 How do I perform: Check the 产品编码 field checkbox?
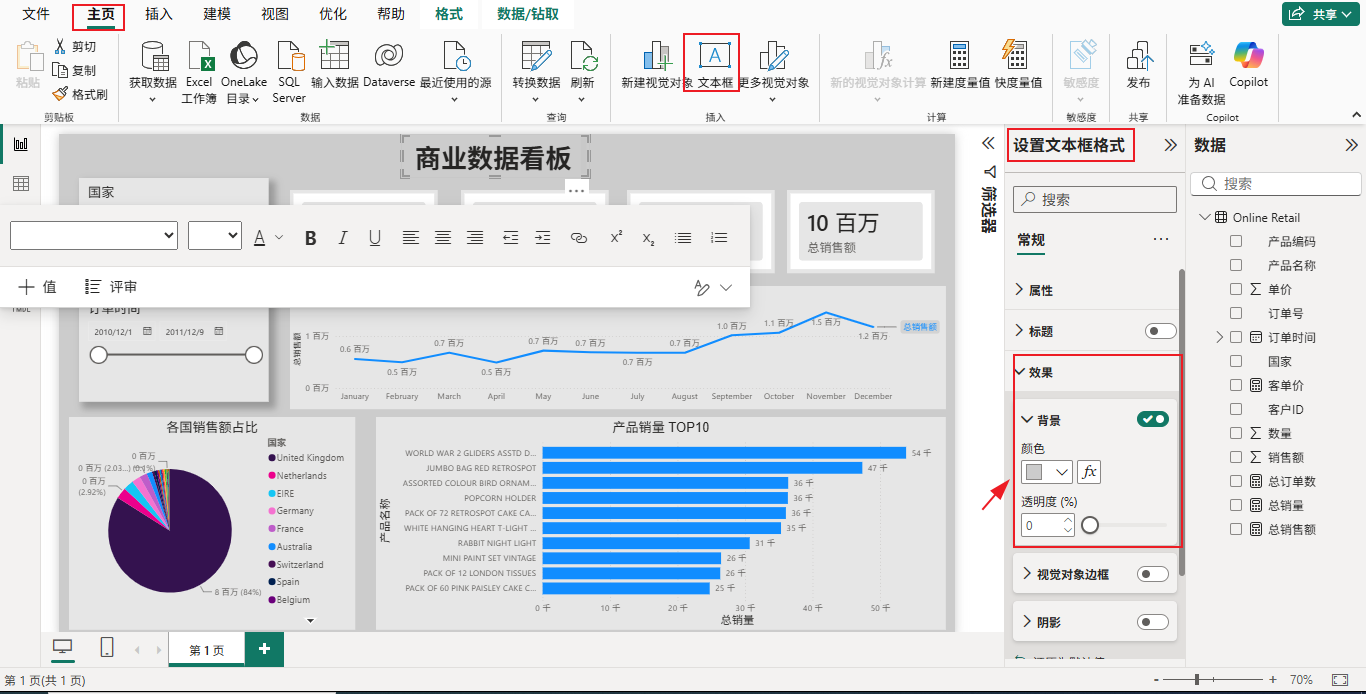(x=1236, y=241)
